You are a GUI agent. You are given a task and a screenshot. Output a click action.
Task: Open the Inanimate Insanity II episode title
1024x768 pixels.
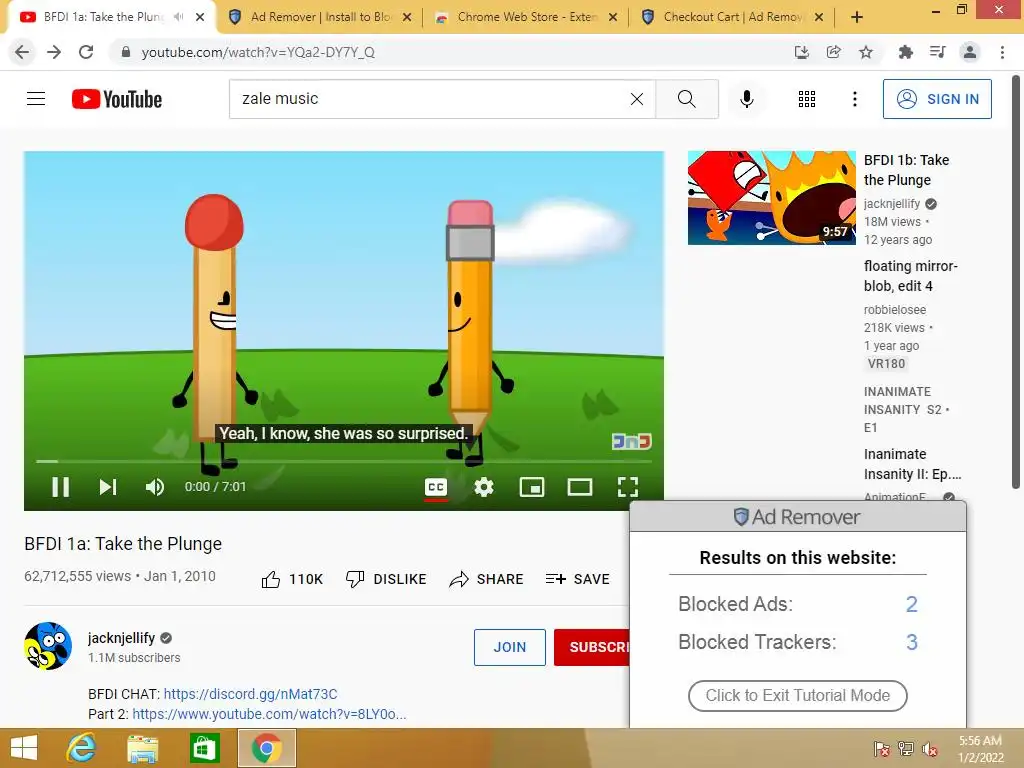(x=912, y=464)
